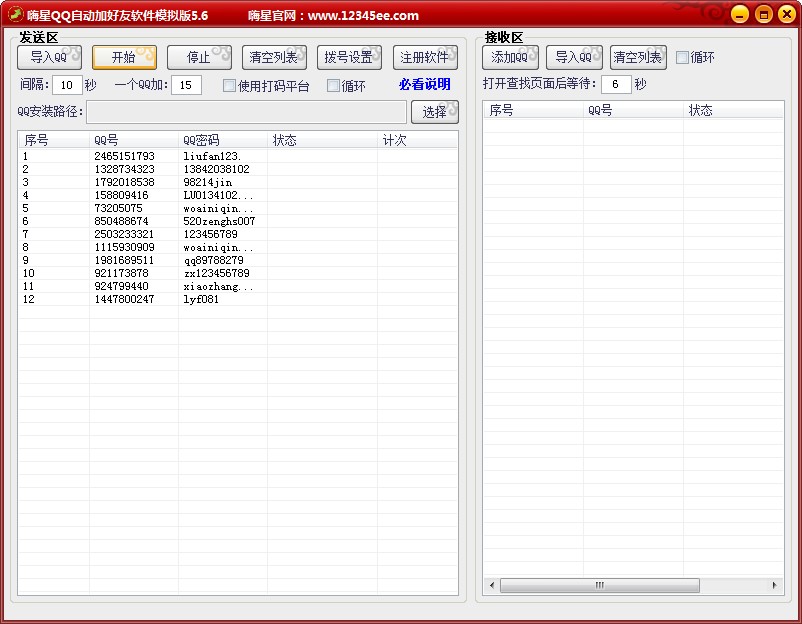Clear the send list with 清空列表 in 发送区
802x624 pixels.
(274, 57)
